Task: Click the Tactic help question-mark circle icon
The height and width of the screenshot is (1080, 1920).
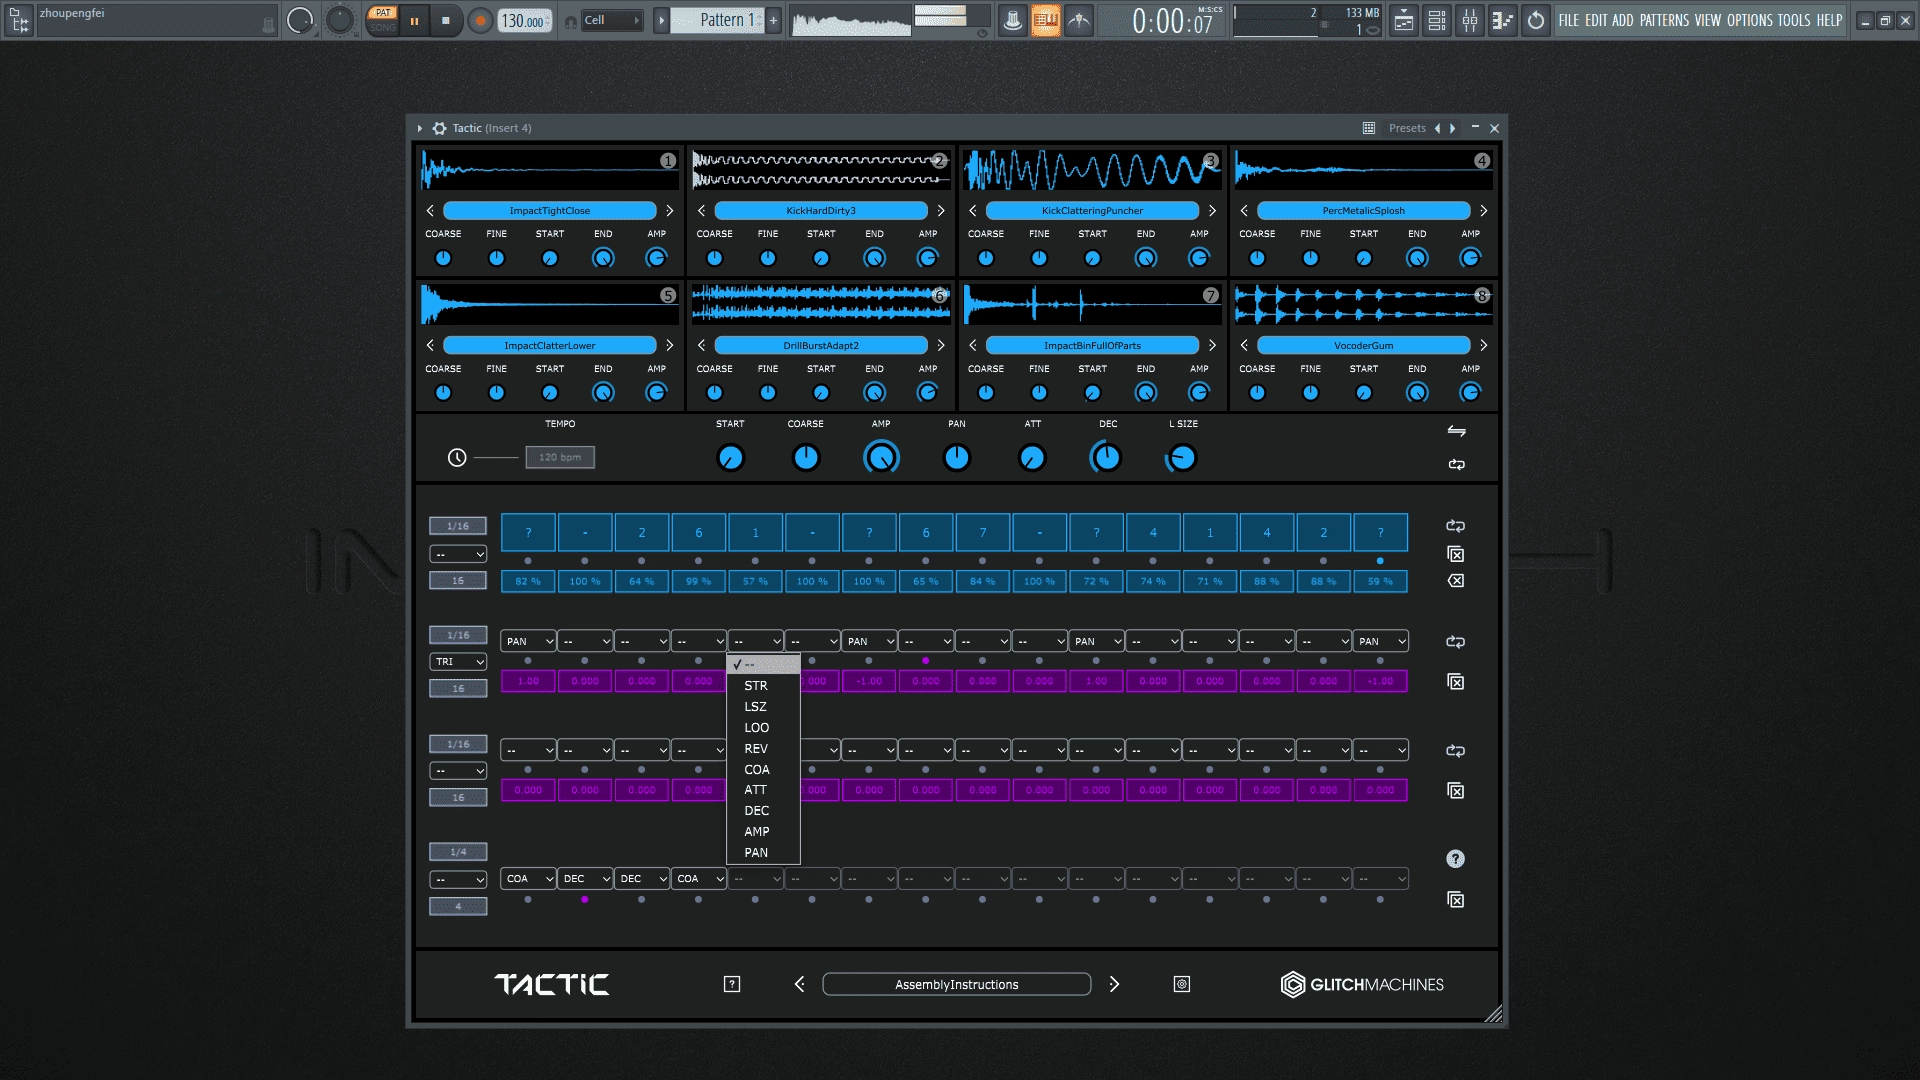Action: pyautogui.click(x=1455, y=858)
